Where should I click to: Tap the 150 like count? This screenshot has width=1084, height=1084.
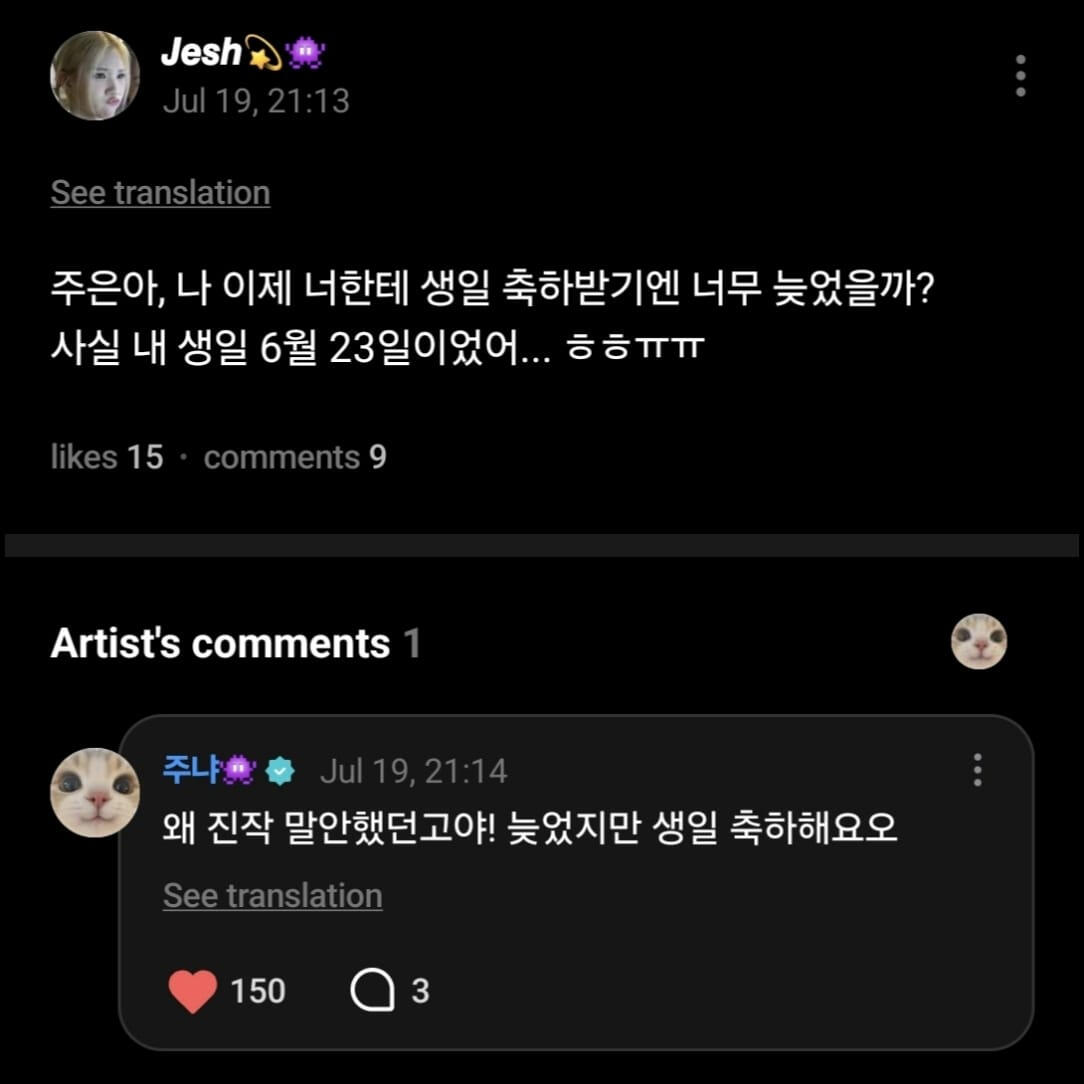coord(258,991)
